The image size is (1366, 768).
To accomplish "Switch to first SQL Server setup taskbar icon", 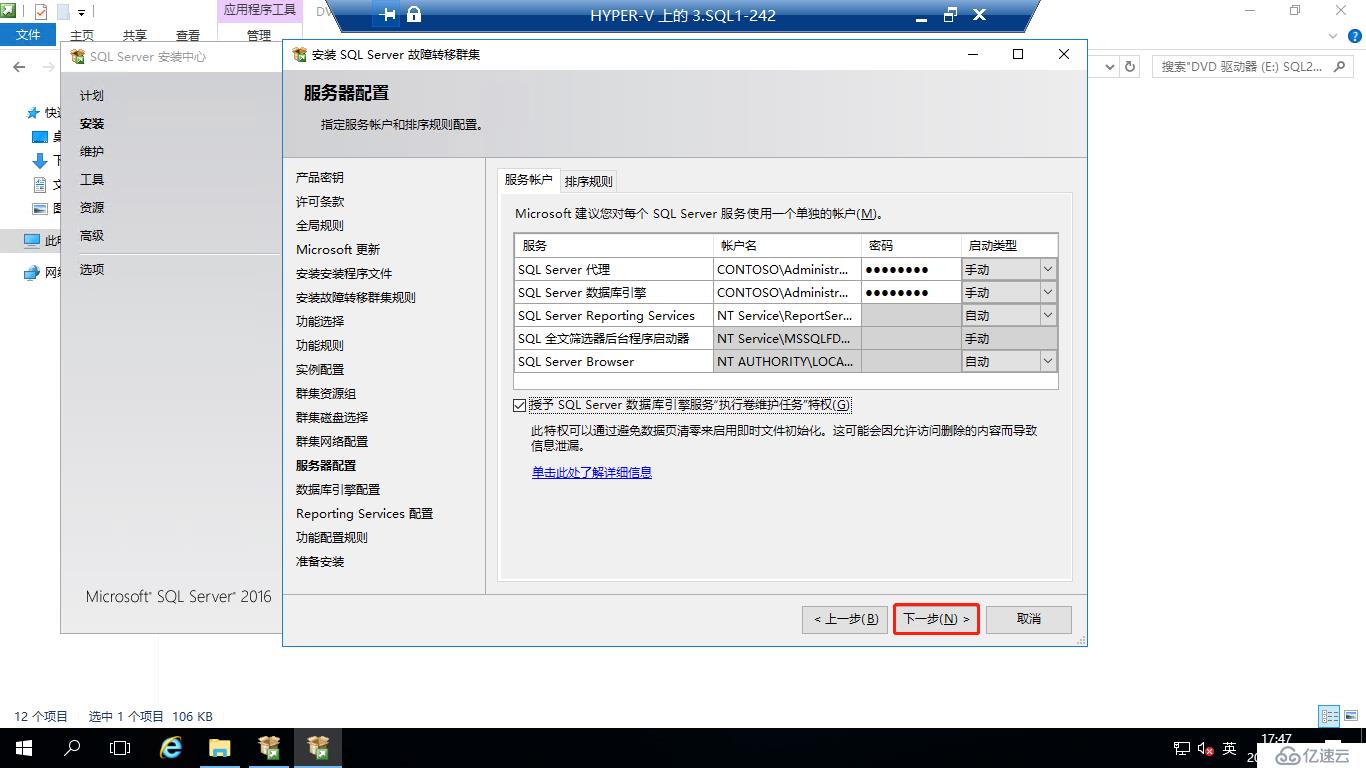I will (269, 748).
